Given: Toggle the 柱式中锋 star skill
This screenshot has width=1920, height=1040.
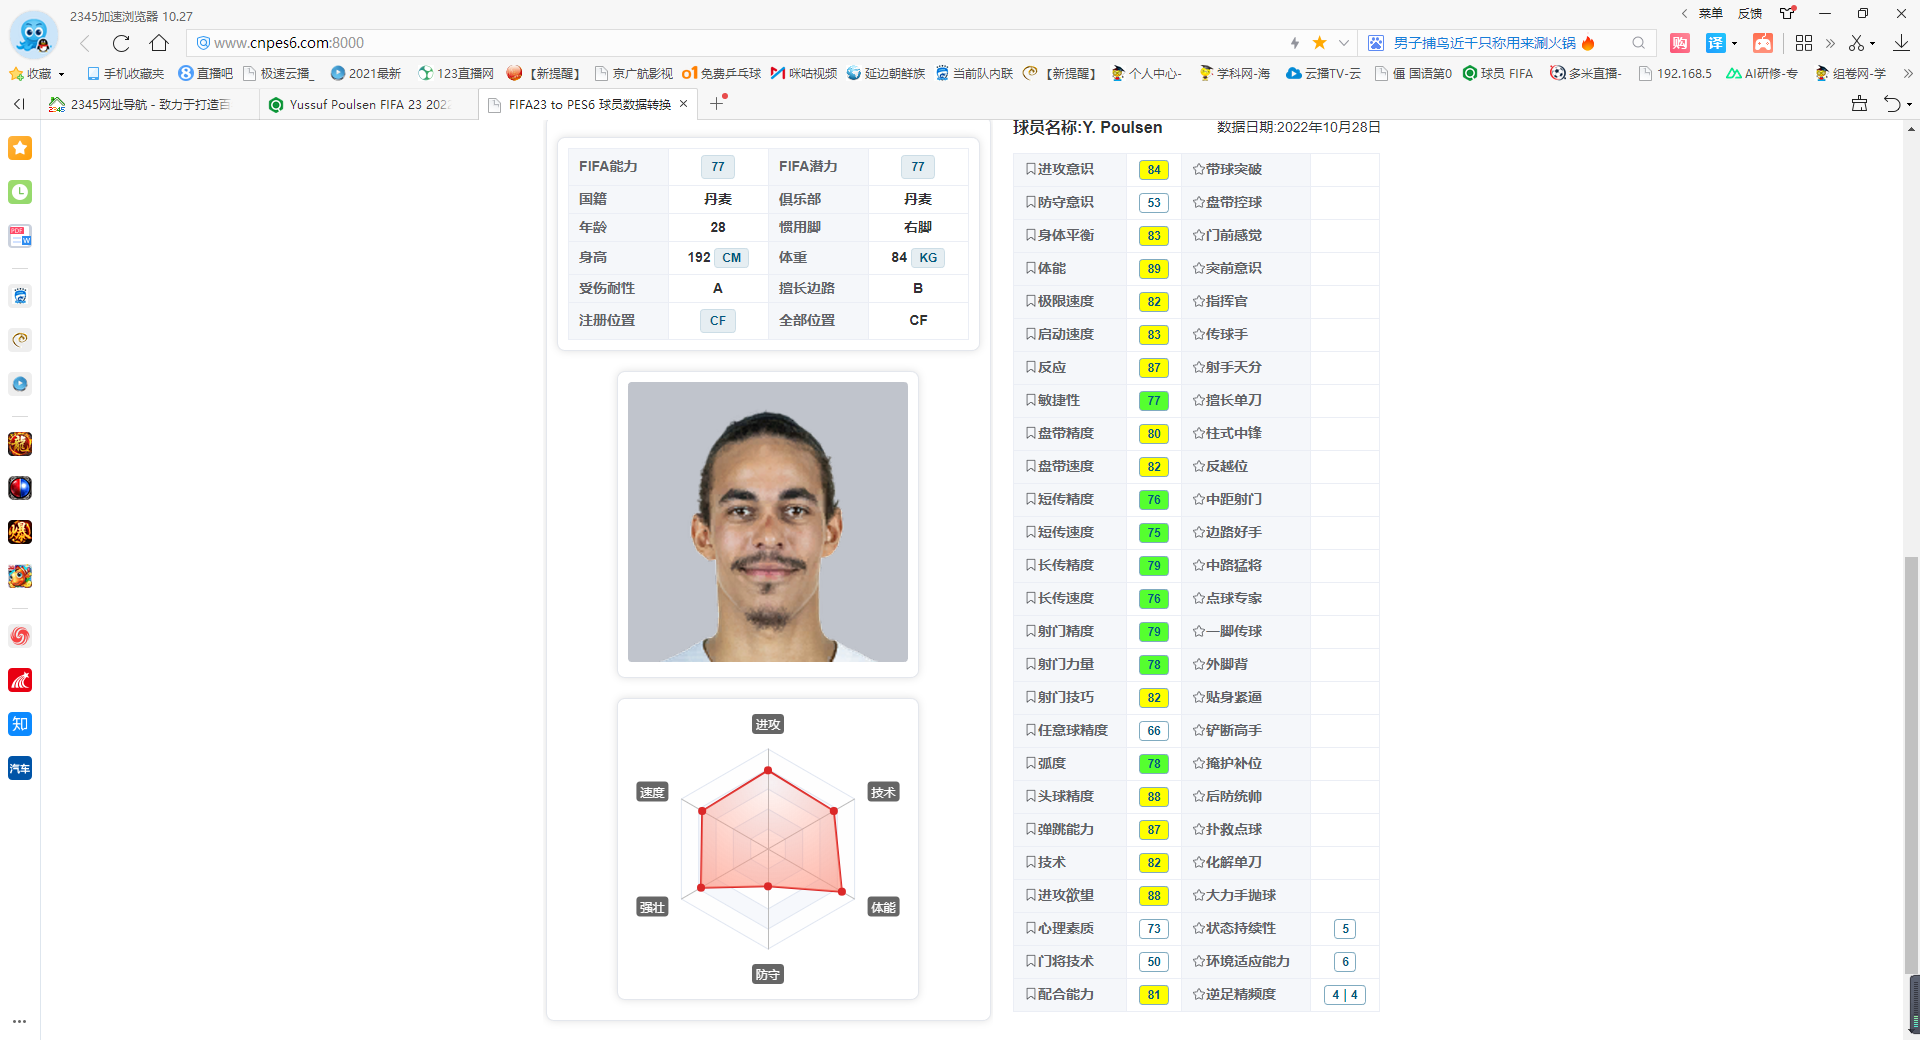Looking at the screenshot, I should point(1227,434).
